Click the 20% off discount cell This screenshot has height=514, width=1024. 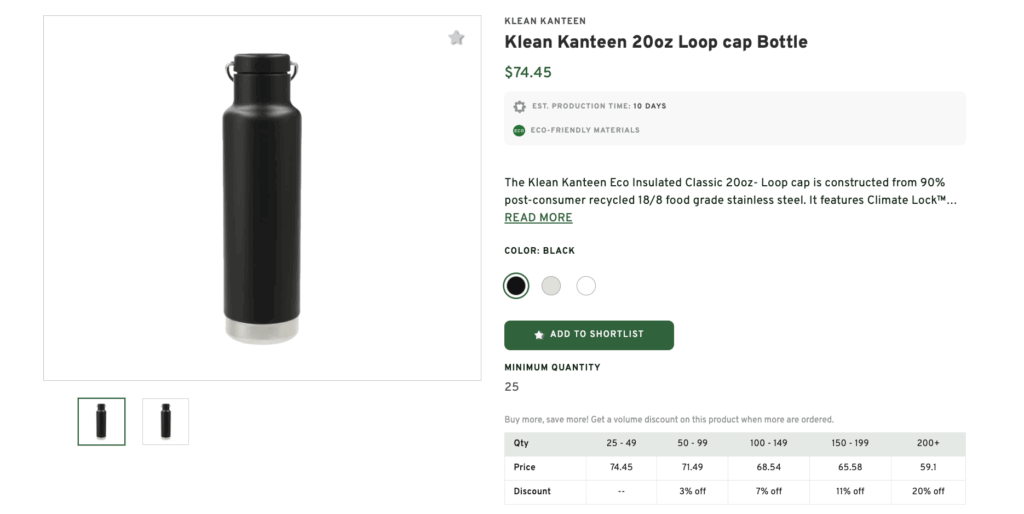928,491
